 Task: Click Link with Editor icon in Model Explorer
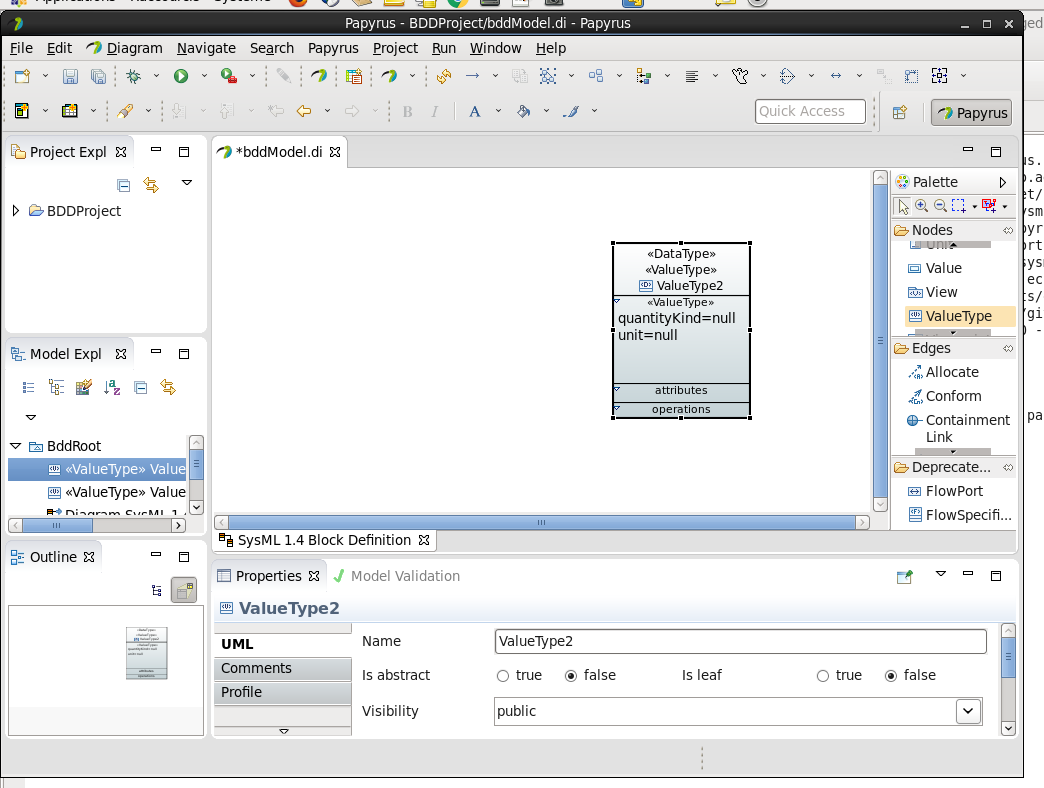[168, 387]
